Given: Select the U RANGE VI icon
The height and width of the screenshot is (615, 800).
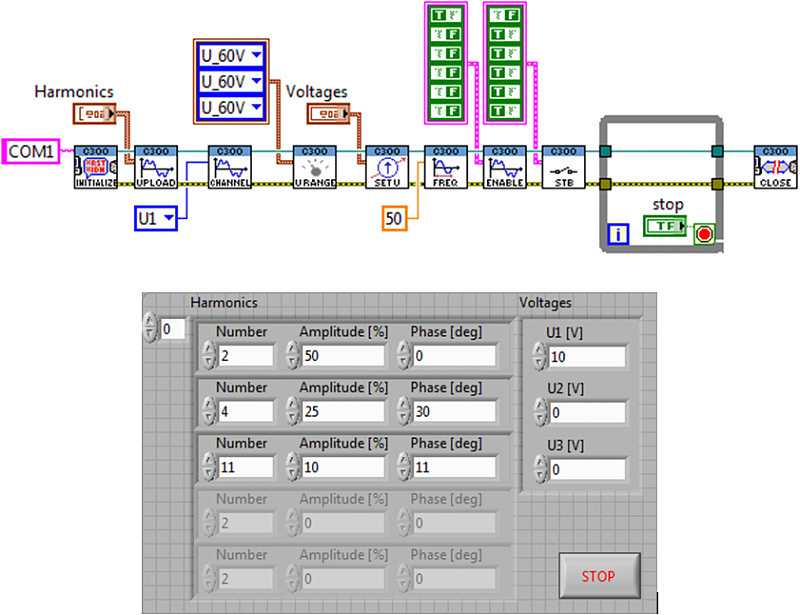Looking at the screenshot, I should 312,167.
